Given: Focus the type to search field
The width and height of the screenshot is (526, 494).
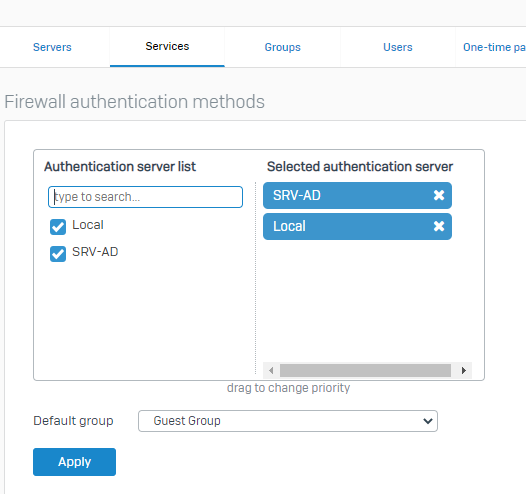Looking at the screenshot, I should 145,197.
